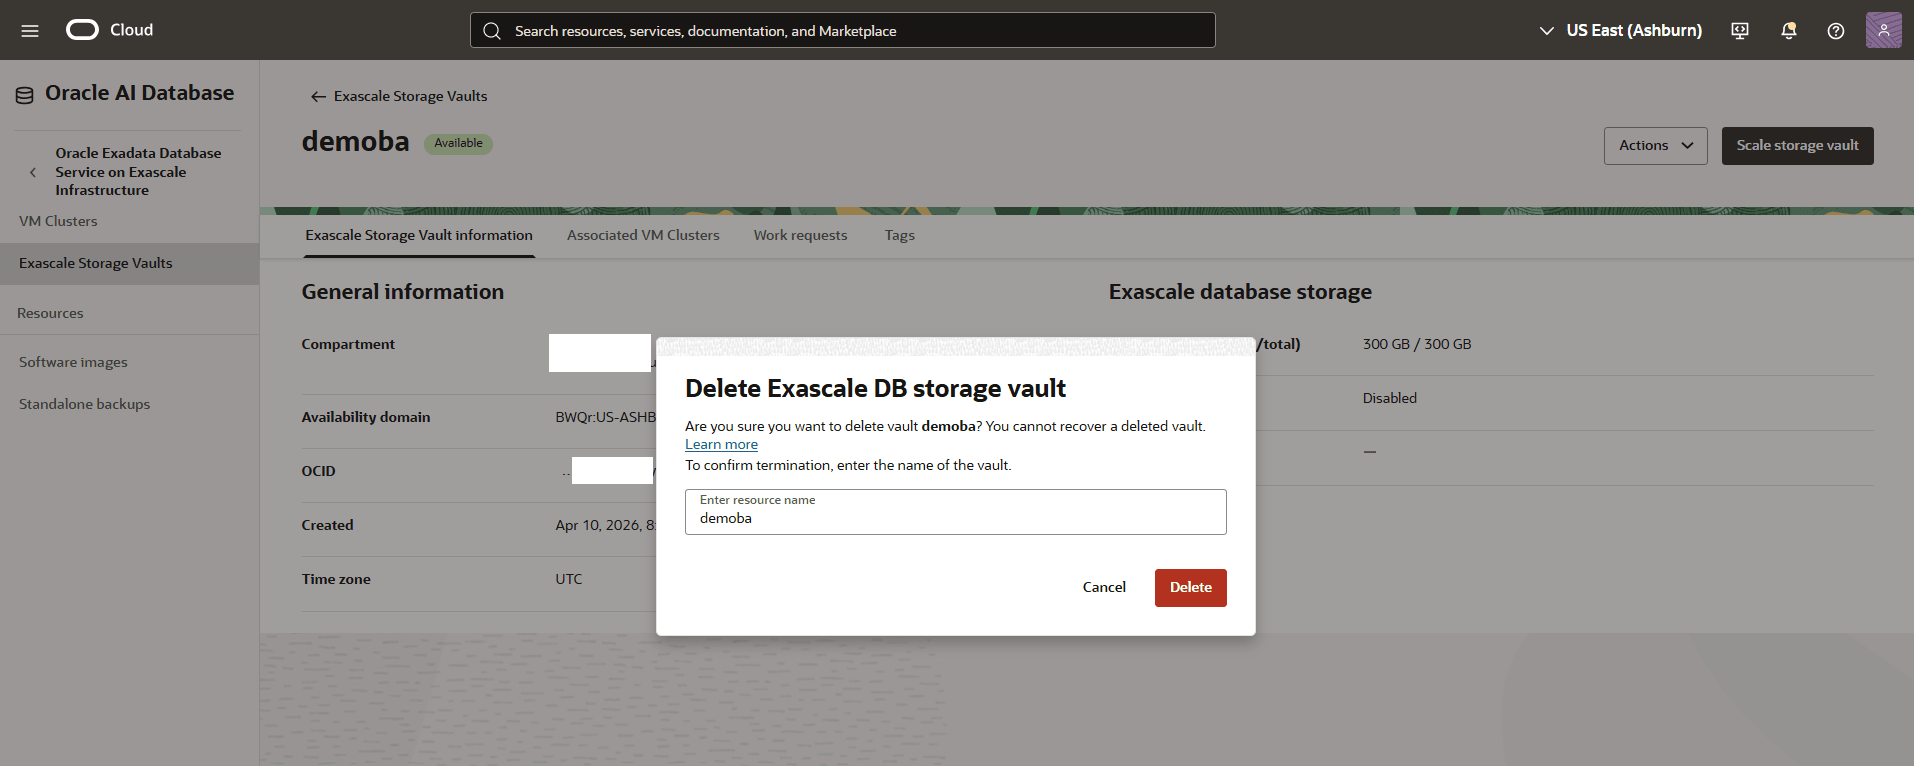Click the Oracle AI Database icon
Screen dimensions: 1914x766
tap(24, 95)
